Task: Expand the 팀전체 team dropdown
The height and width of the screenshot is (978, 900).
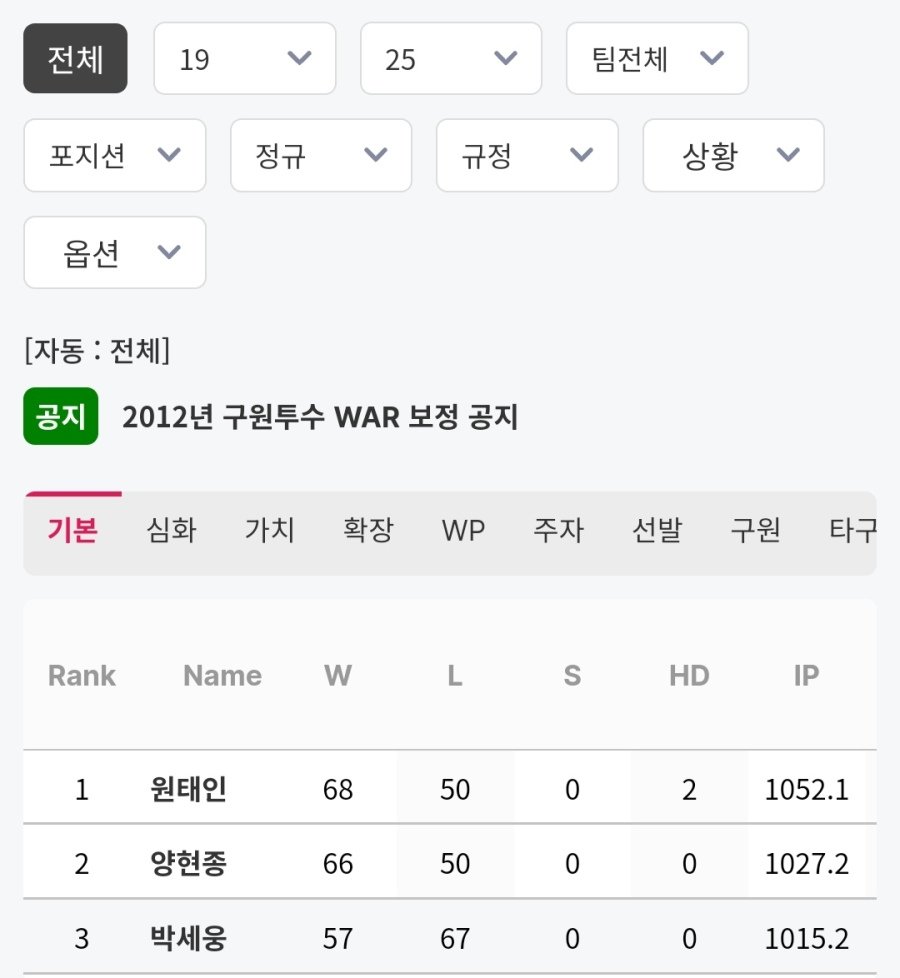Action: [656, 59]
